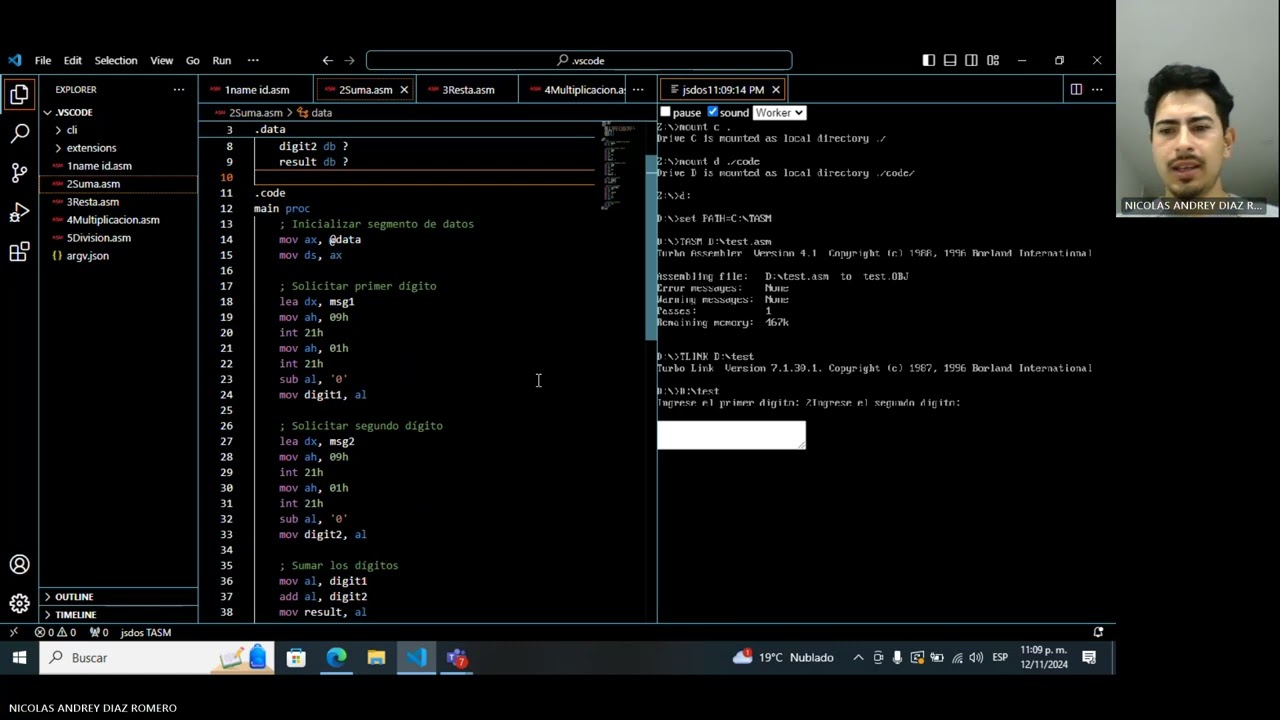The width and height of the screenshot is (1280, 720).
Task: Open the Selection menu
Action: (x=116, y=60)
